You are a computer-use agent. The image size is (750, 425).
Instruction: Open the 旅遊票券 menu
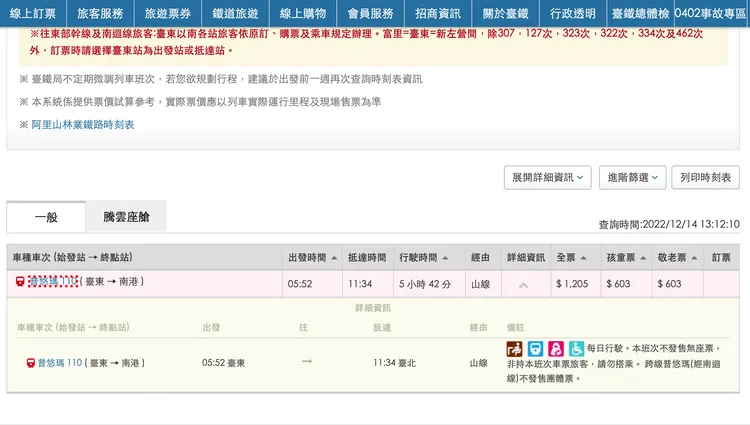(x=168, y=13)
